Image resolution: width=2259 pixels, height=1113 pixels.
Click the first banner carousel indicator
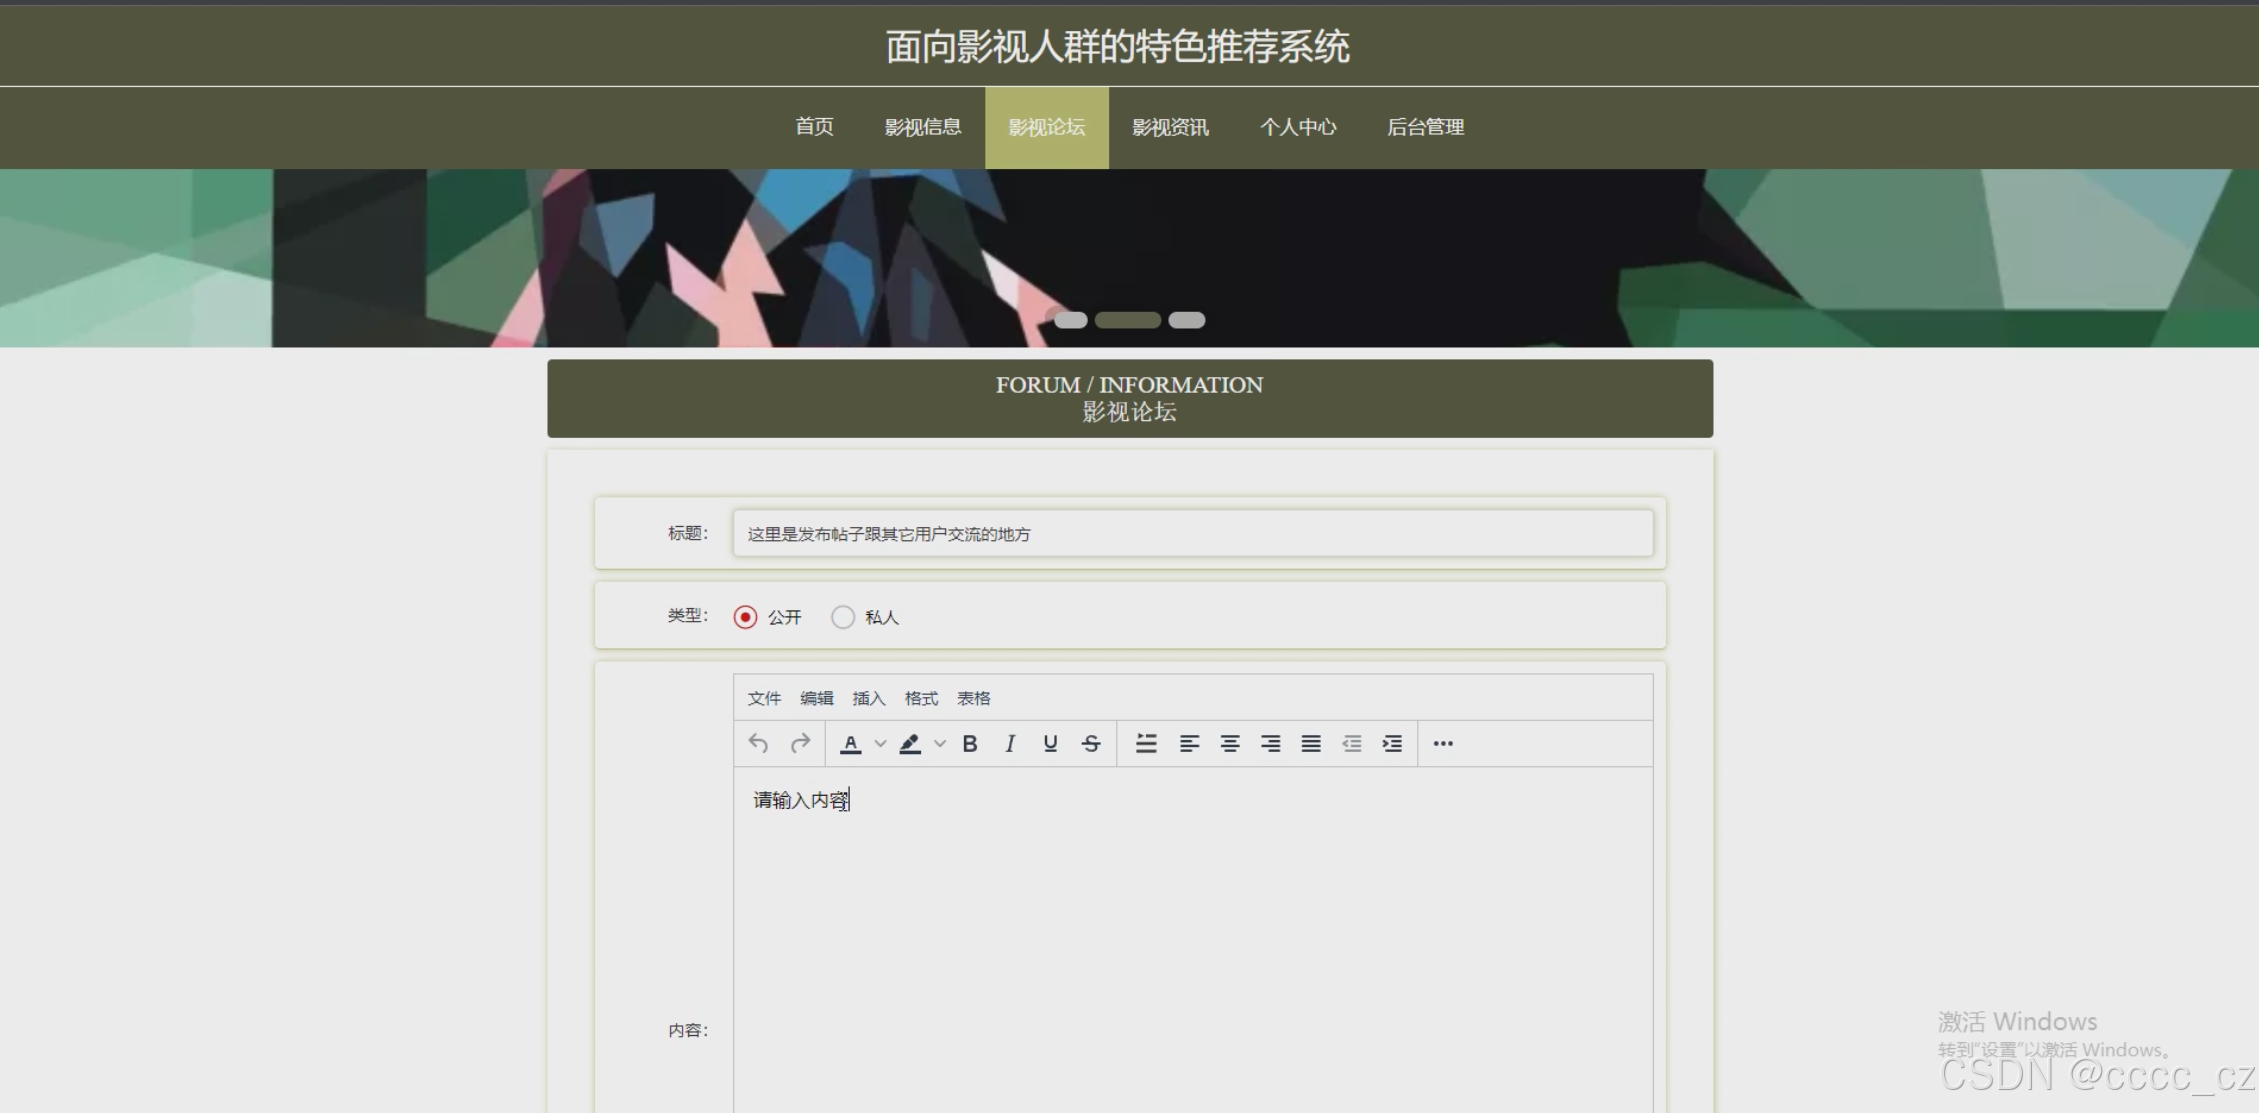(1070, 320)
